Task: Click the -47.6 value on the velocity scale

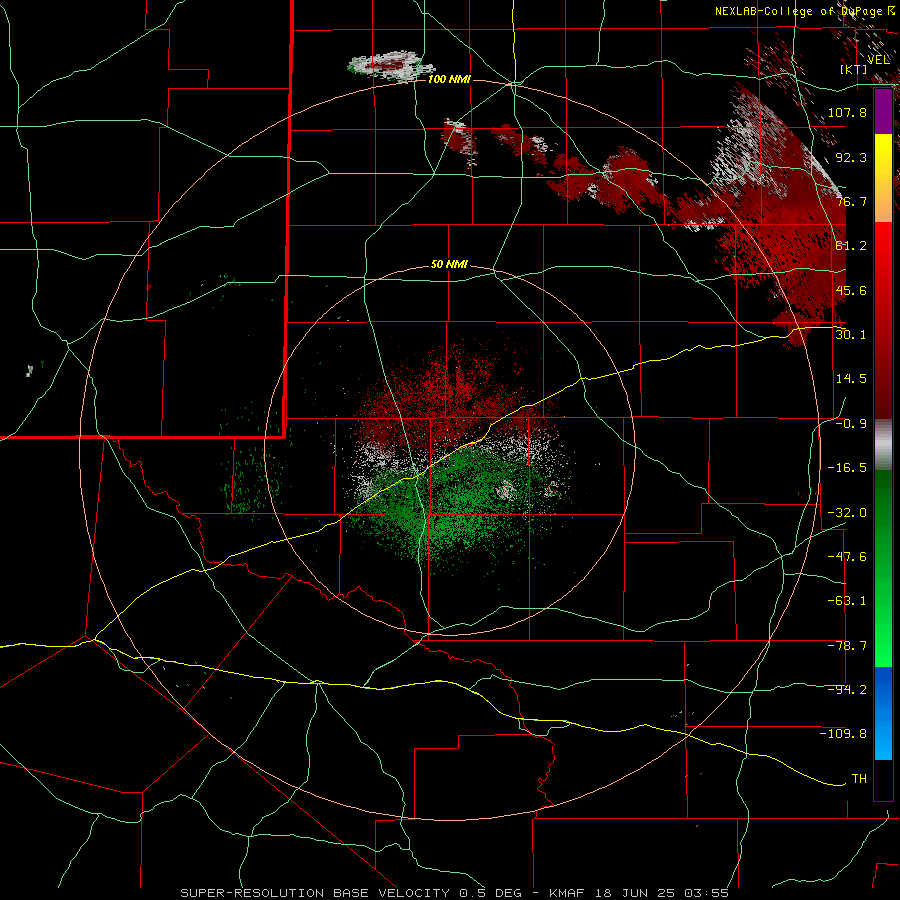Action: [847, 557]
